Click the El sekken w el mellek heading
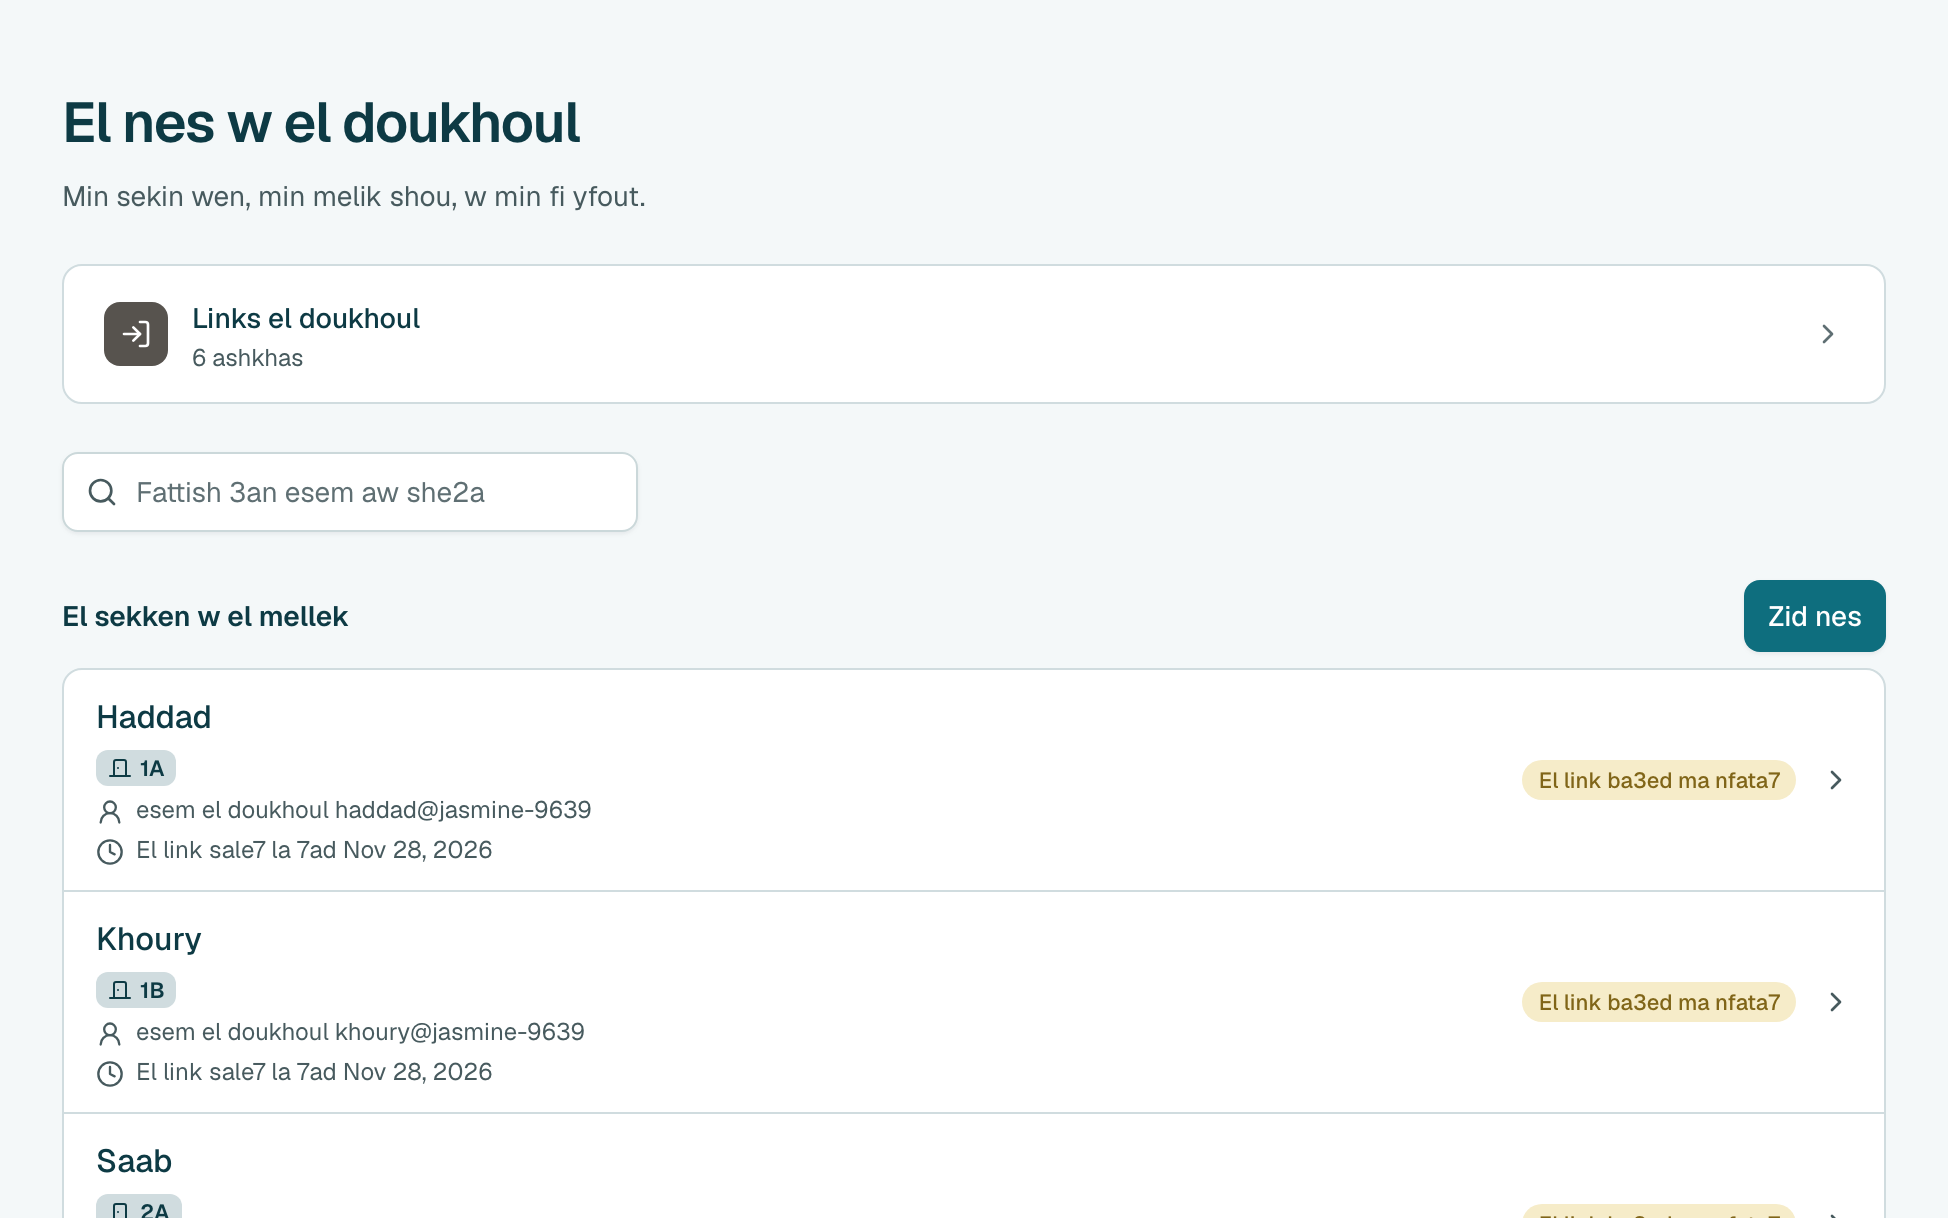Screen dimensions: 1948x1218 coord(205,616)
